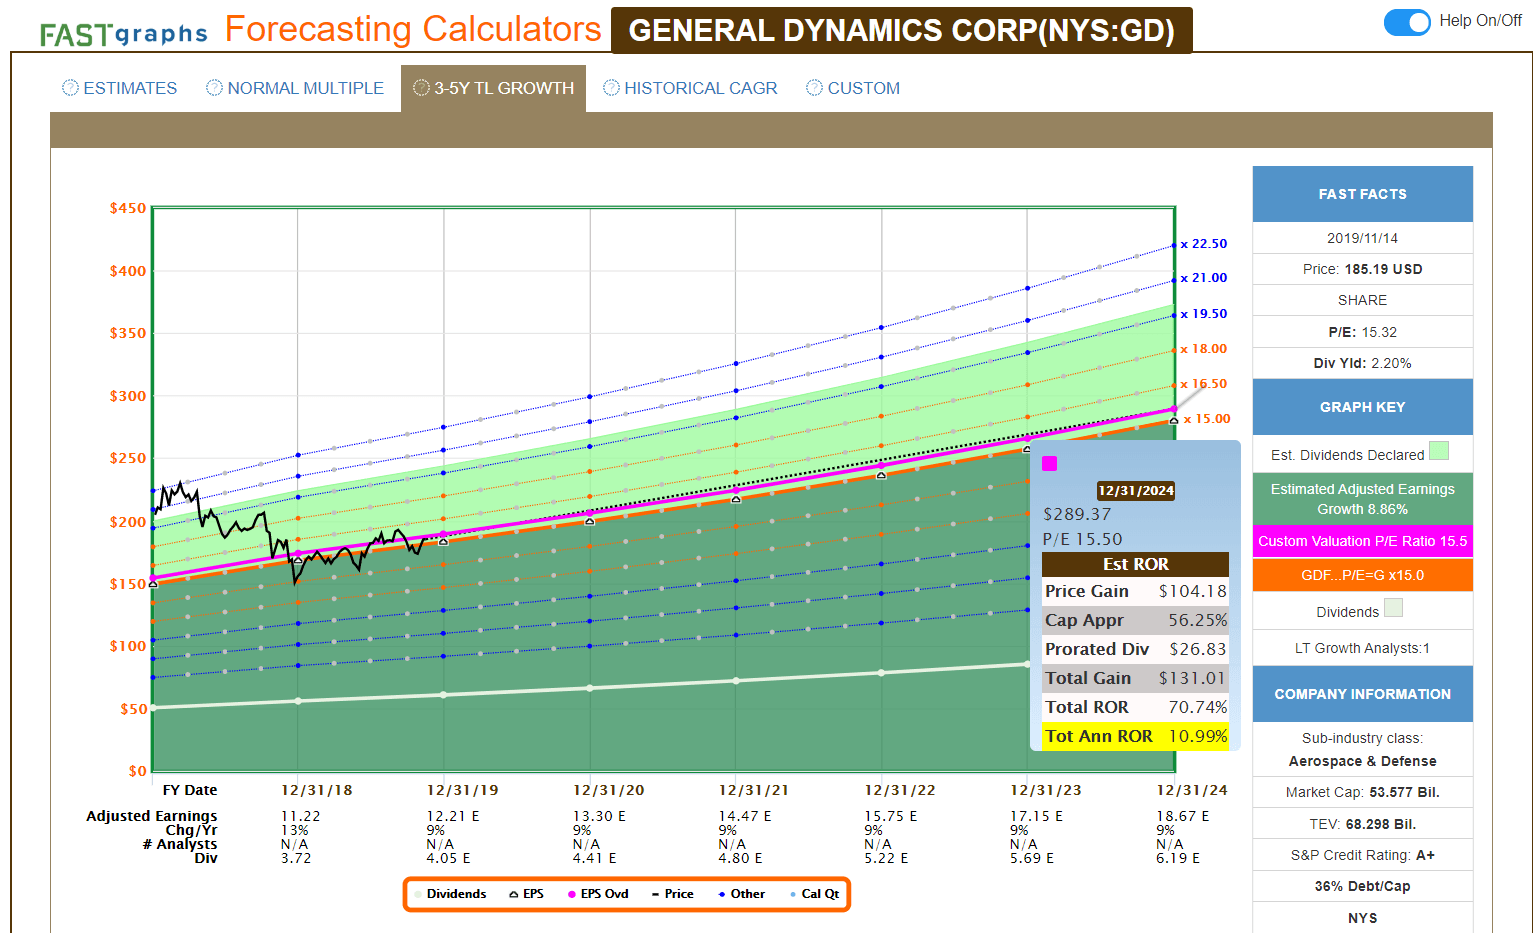Click the Dividends light swatch in Graph Key

coord(1393,608)
